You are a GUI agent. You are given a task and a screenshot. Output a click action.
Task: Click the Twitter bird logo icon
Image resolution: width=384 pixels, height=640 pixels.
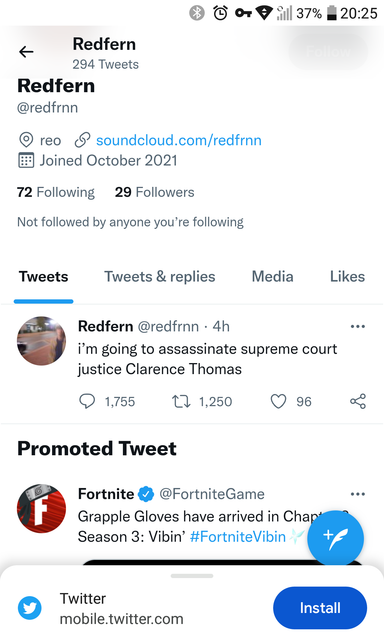30,608
